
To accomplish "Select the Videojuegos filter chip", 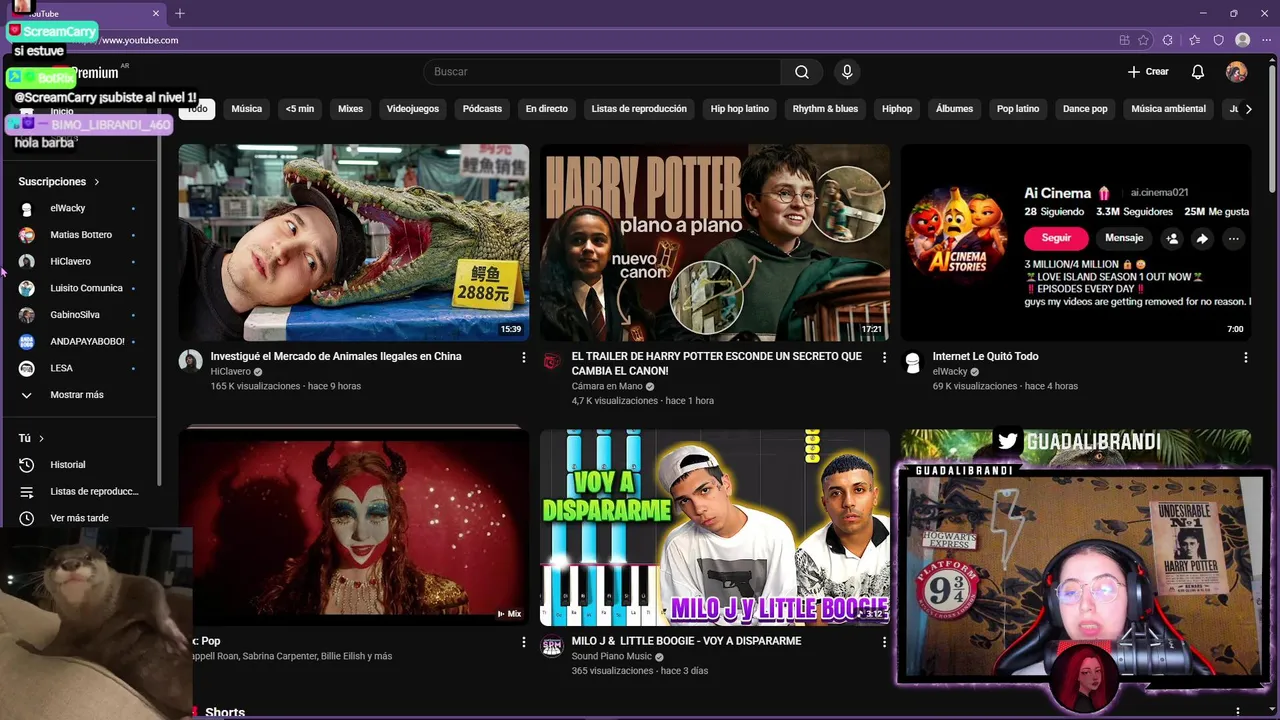I will (413, 109).
